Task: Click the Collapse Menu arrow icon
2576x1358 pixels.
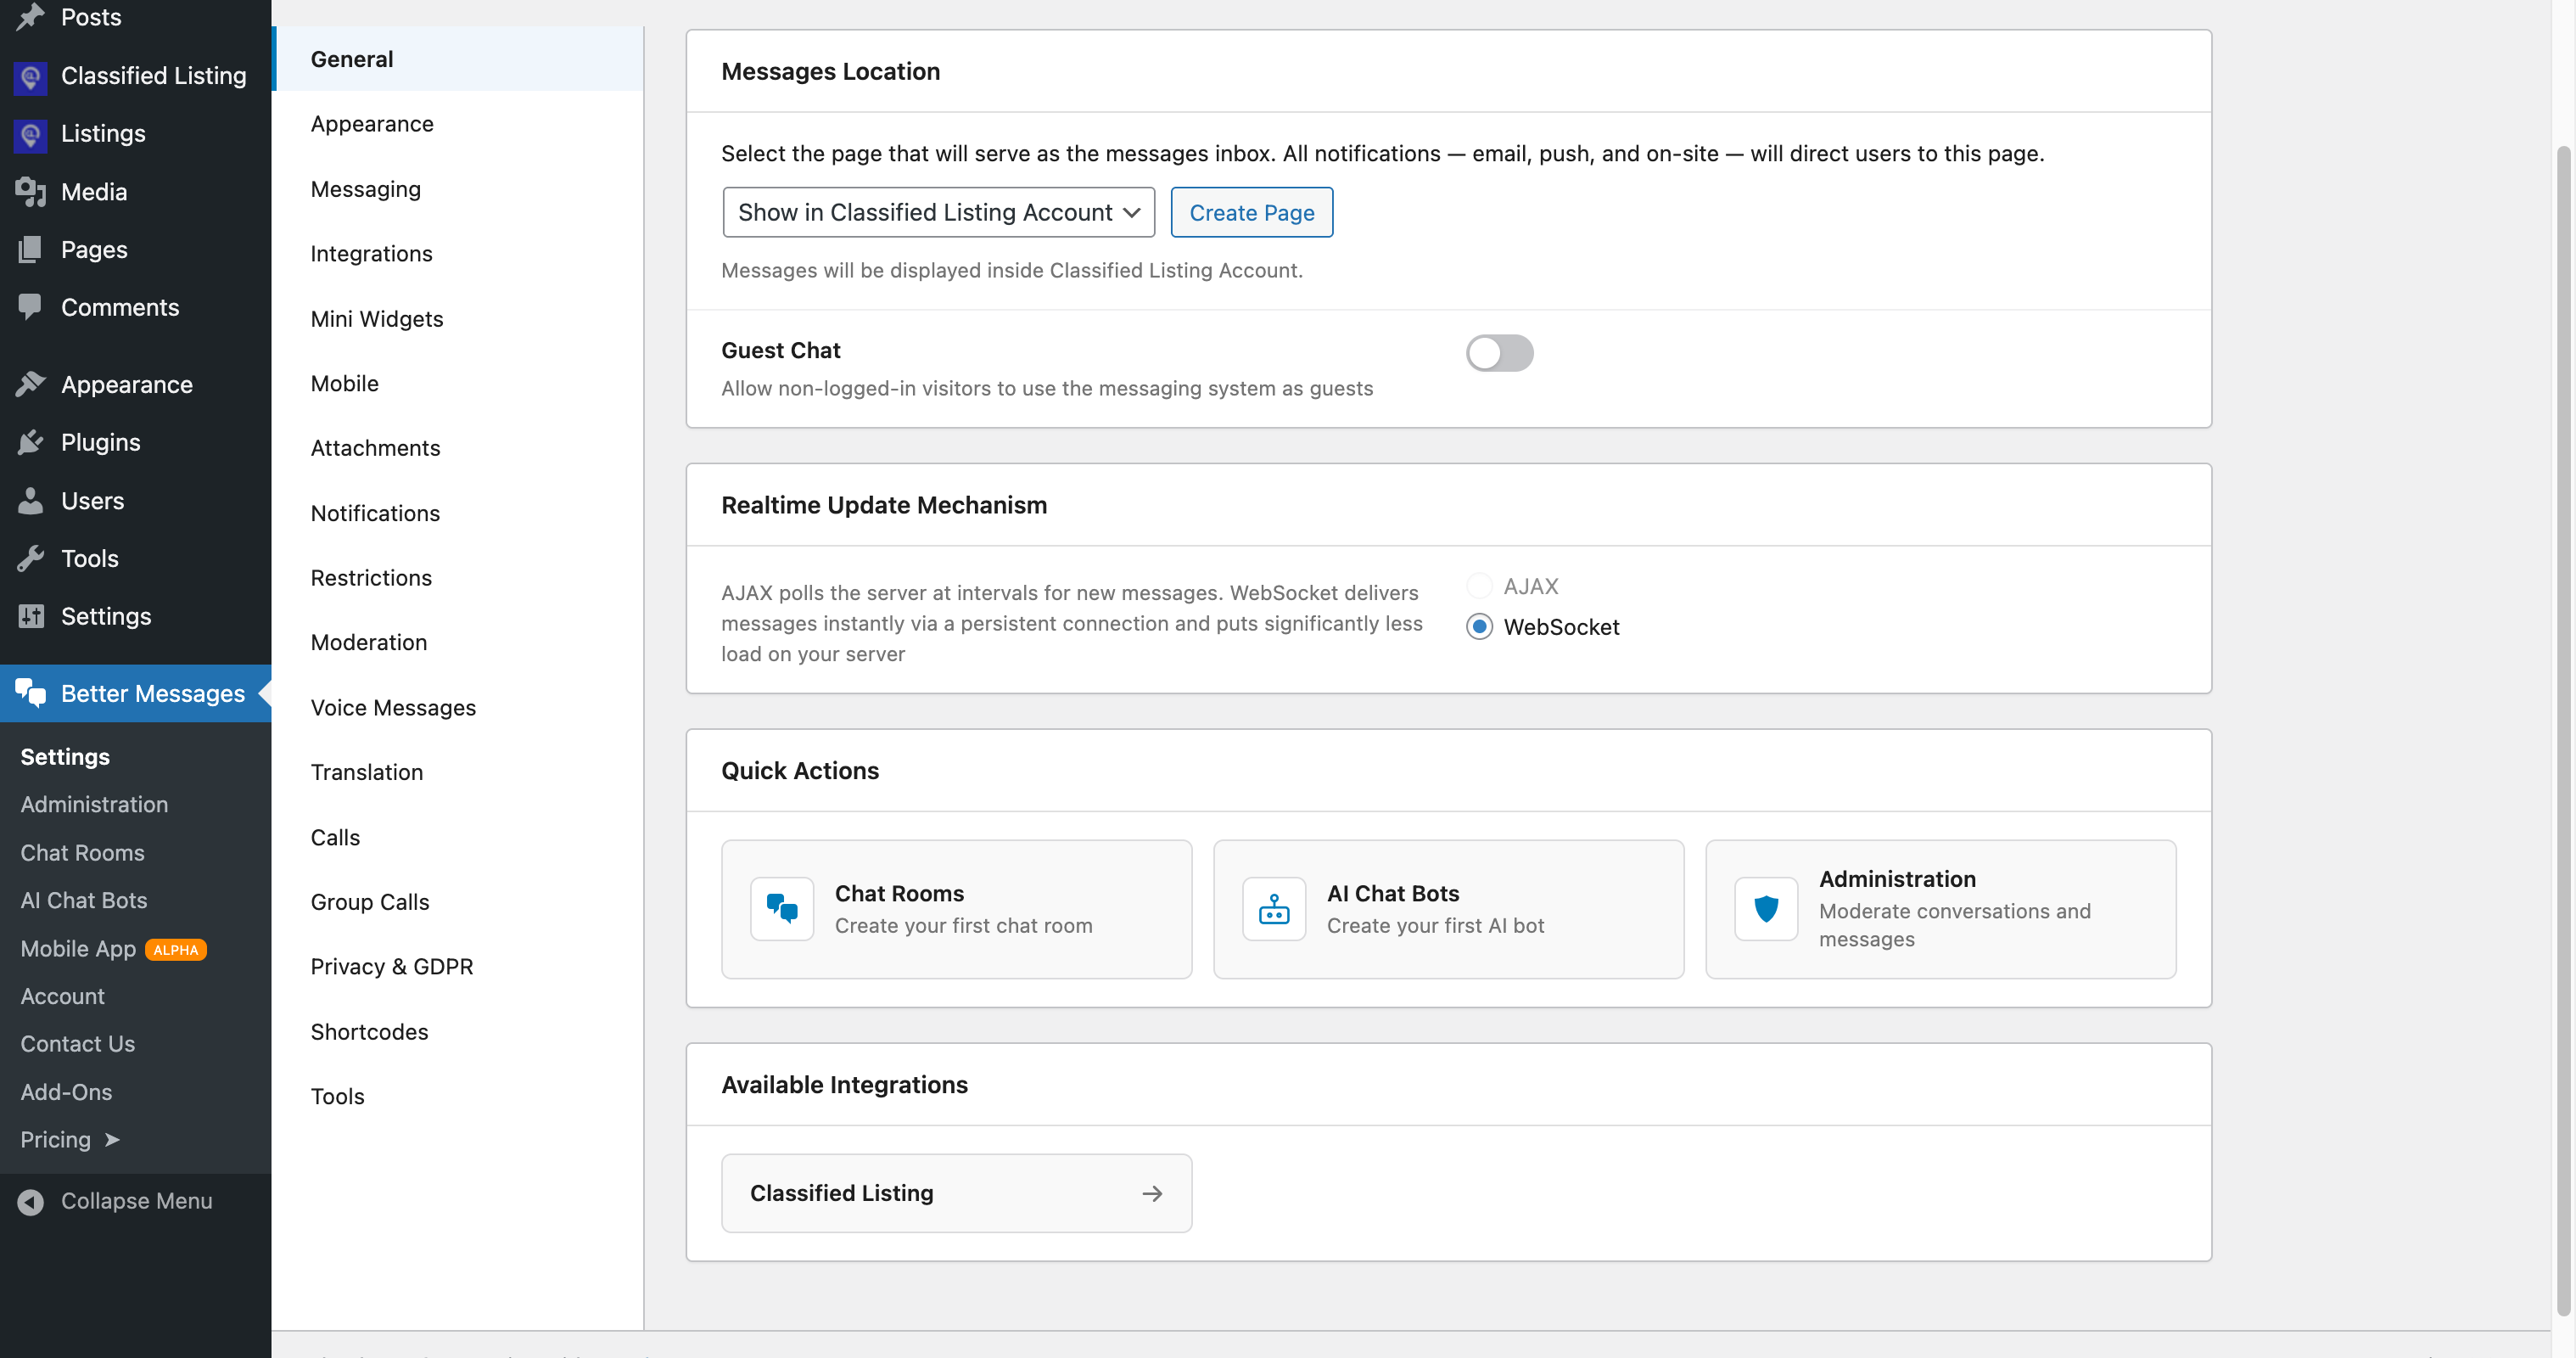Action: [31, 1201]
